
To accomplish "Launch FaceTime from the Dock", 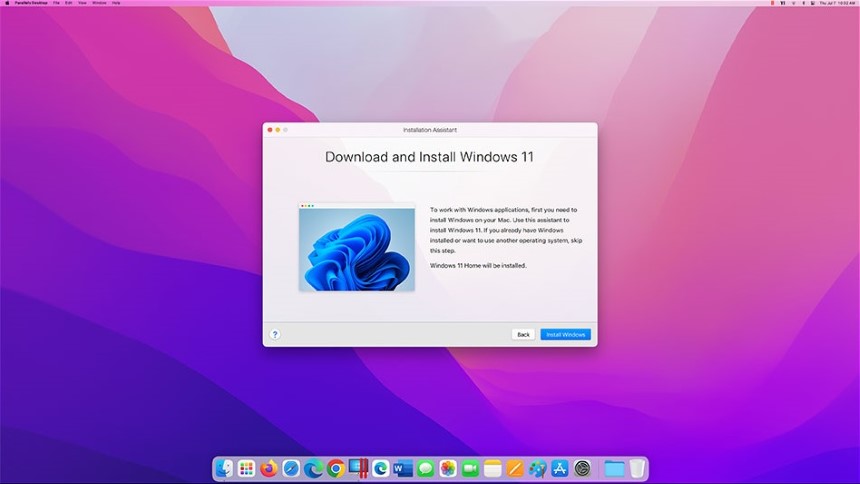I will (471, 469).
